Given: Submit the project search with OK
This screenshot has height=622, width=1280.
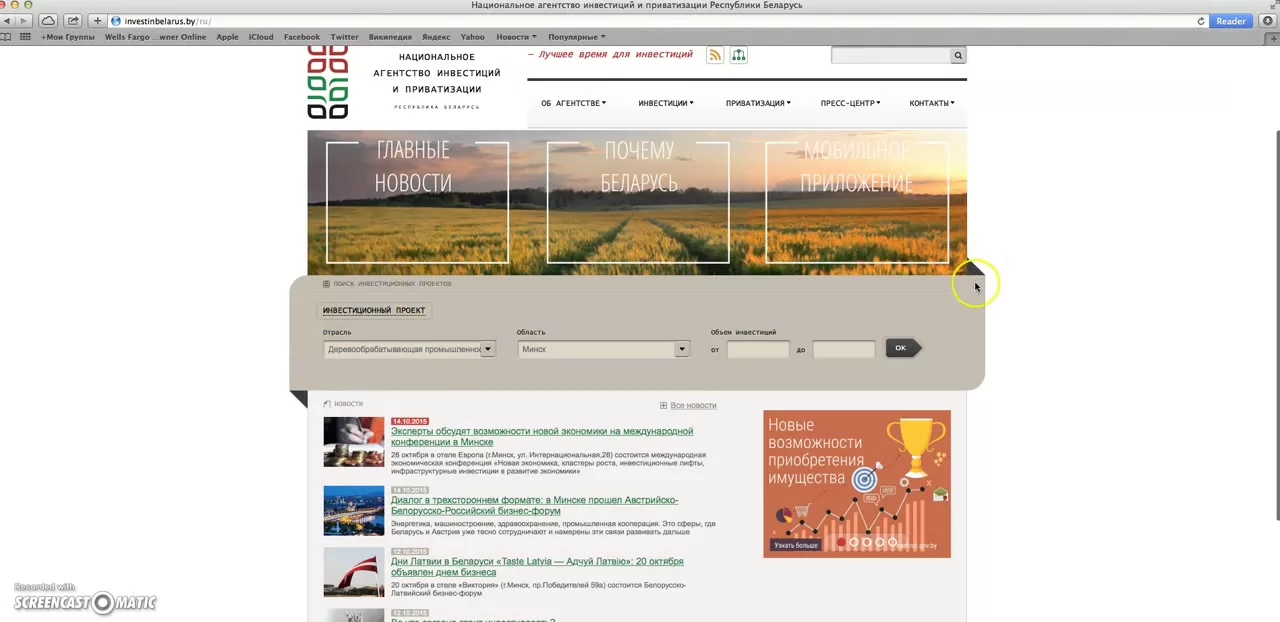Looking at the screenshot, I should 902,348.
